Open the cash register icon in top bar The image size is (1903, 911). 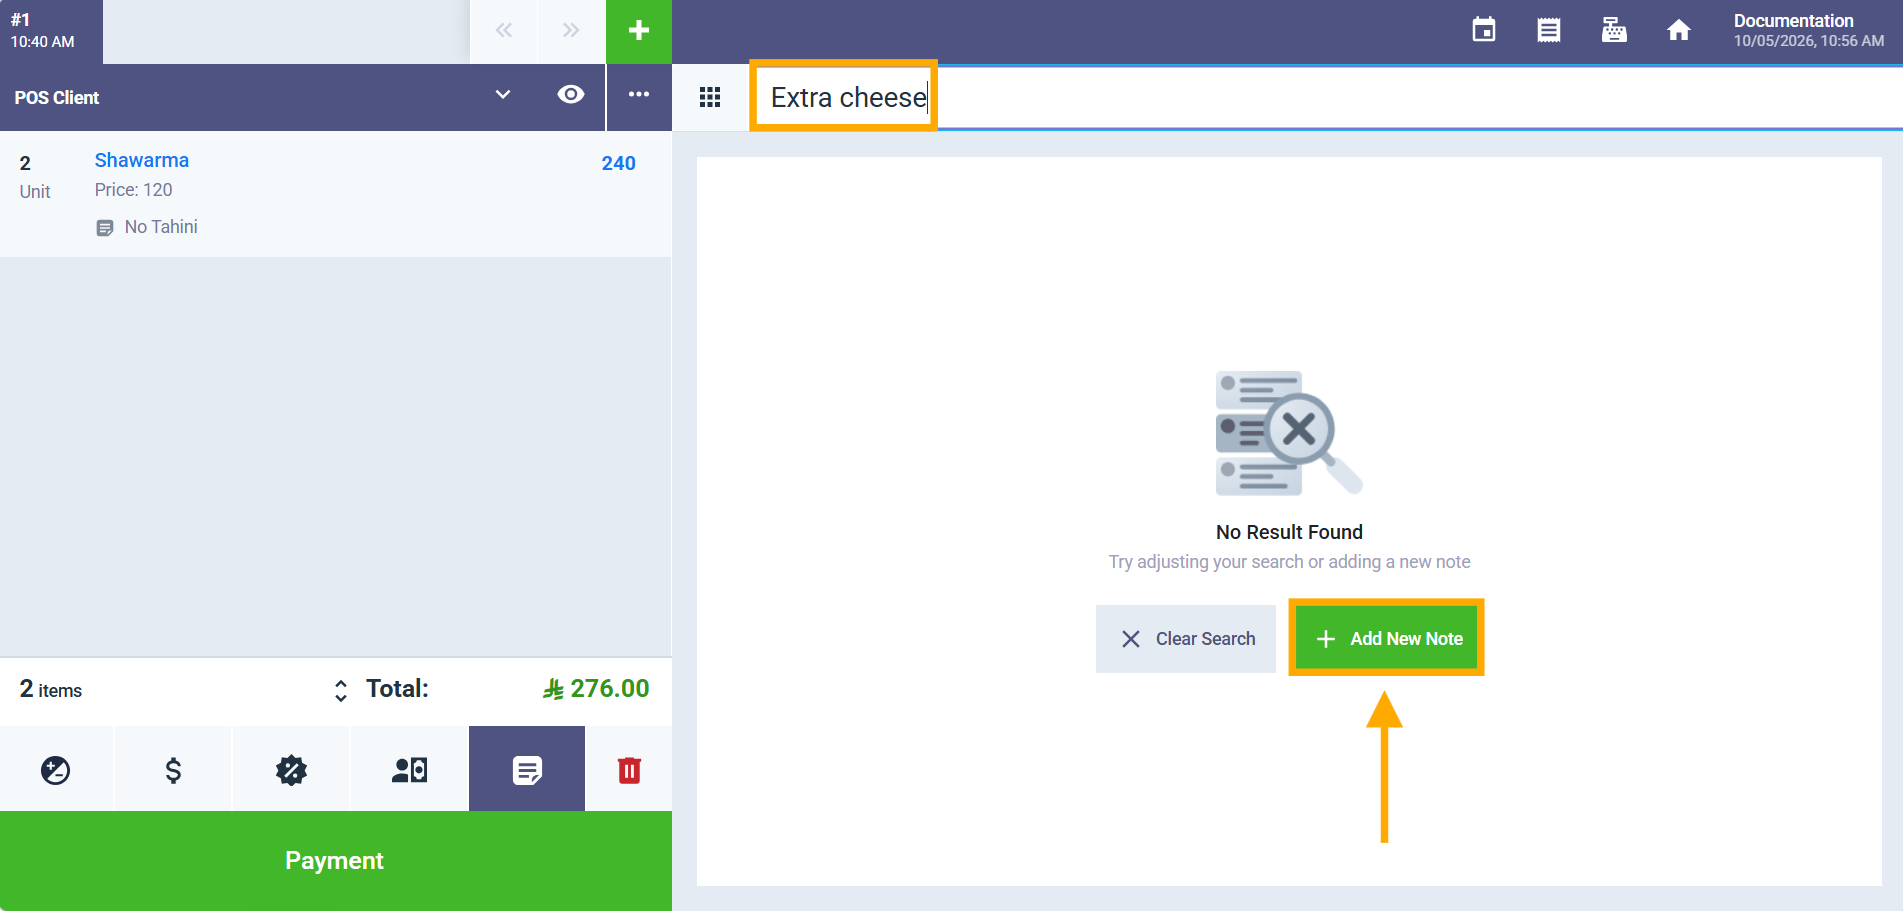(x=1614, y=30)
